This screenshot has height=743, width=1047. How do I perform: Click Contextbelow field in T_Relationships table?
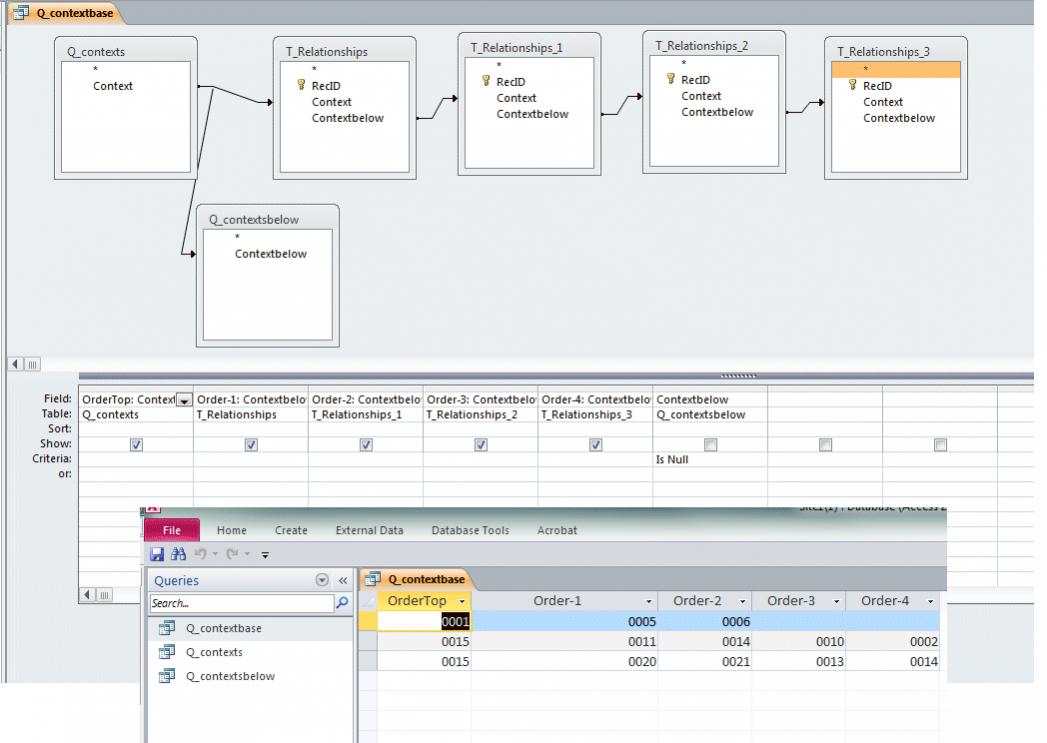347,118
